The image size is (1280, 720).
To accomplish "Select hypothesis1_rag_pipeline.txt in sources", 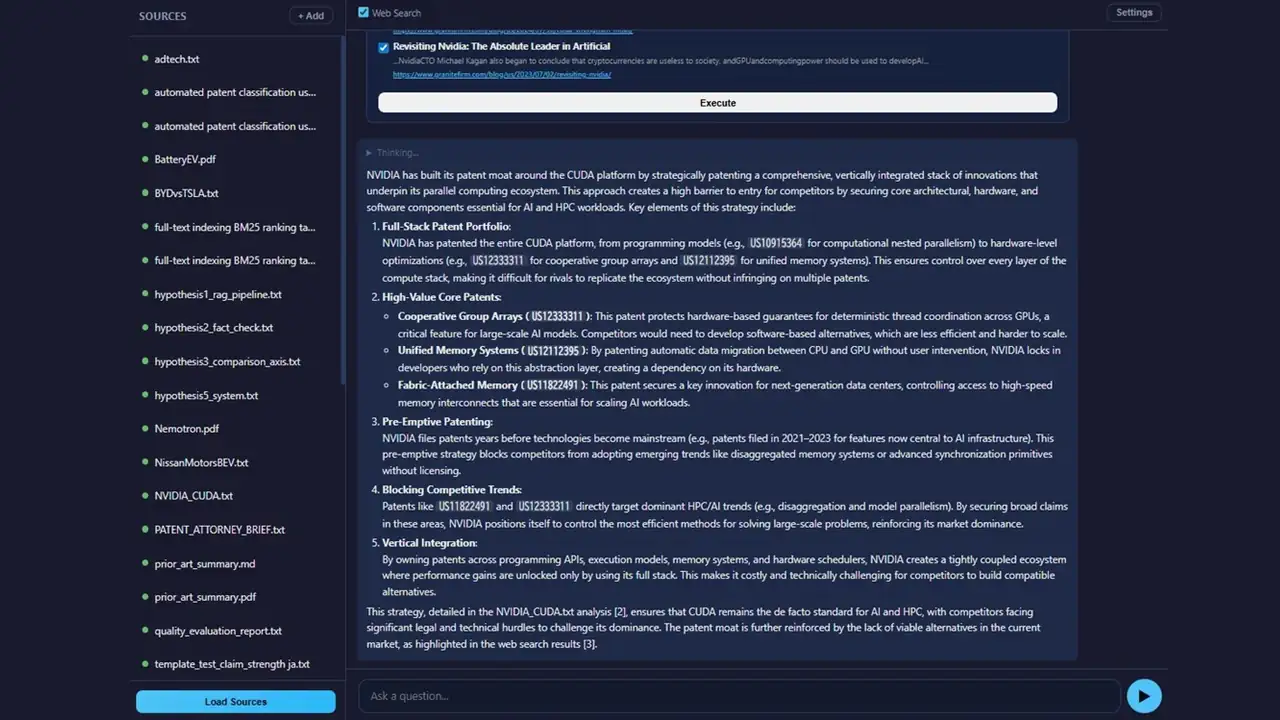I will pos(218,295).
